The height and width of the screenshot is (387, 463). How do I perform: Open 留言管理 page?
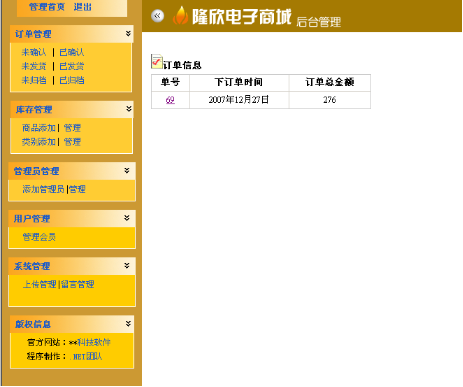[x=78, y=284]
